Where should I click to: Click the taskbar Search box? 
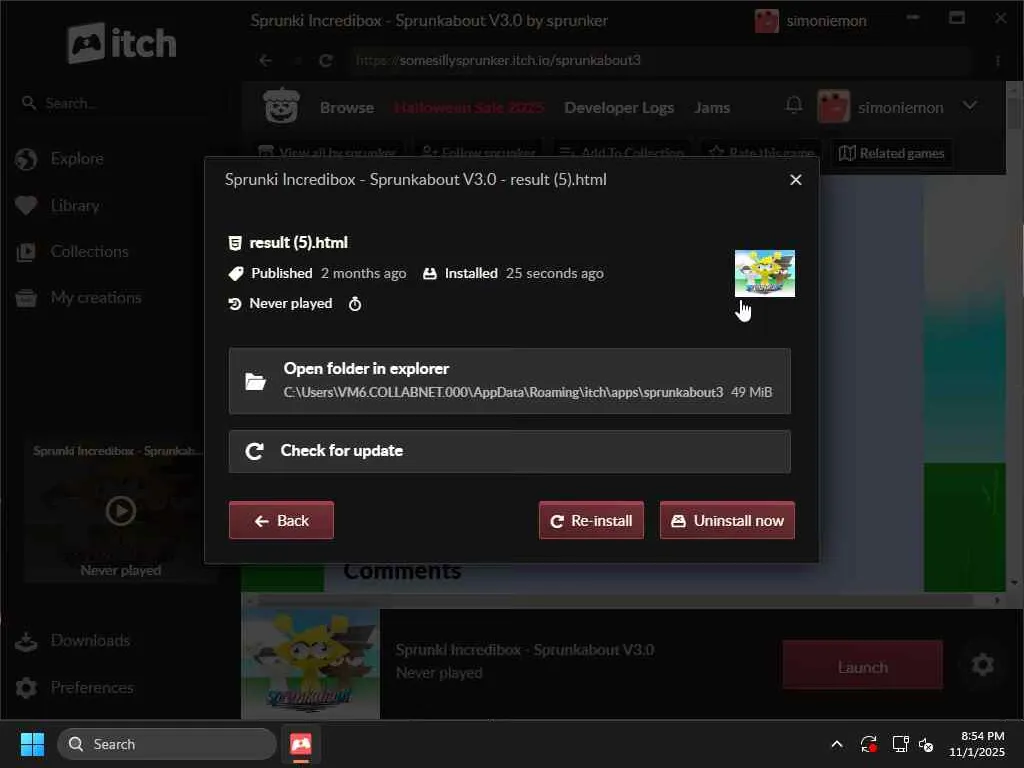point(167,744)
